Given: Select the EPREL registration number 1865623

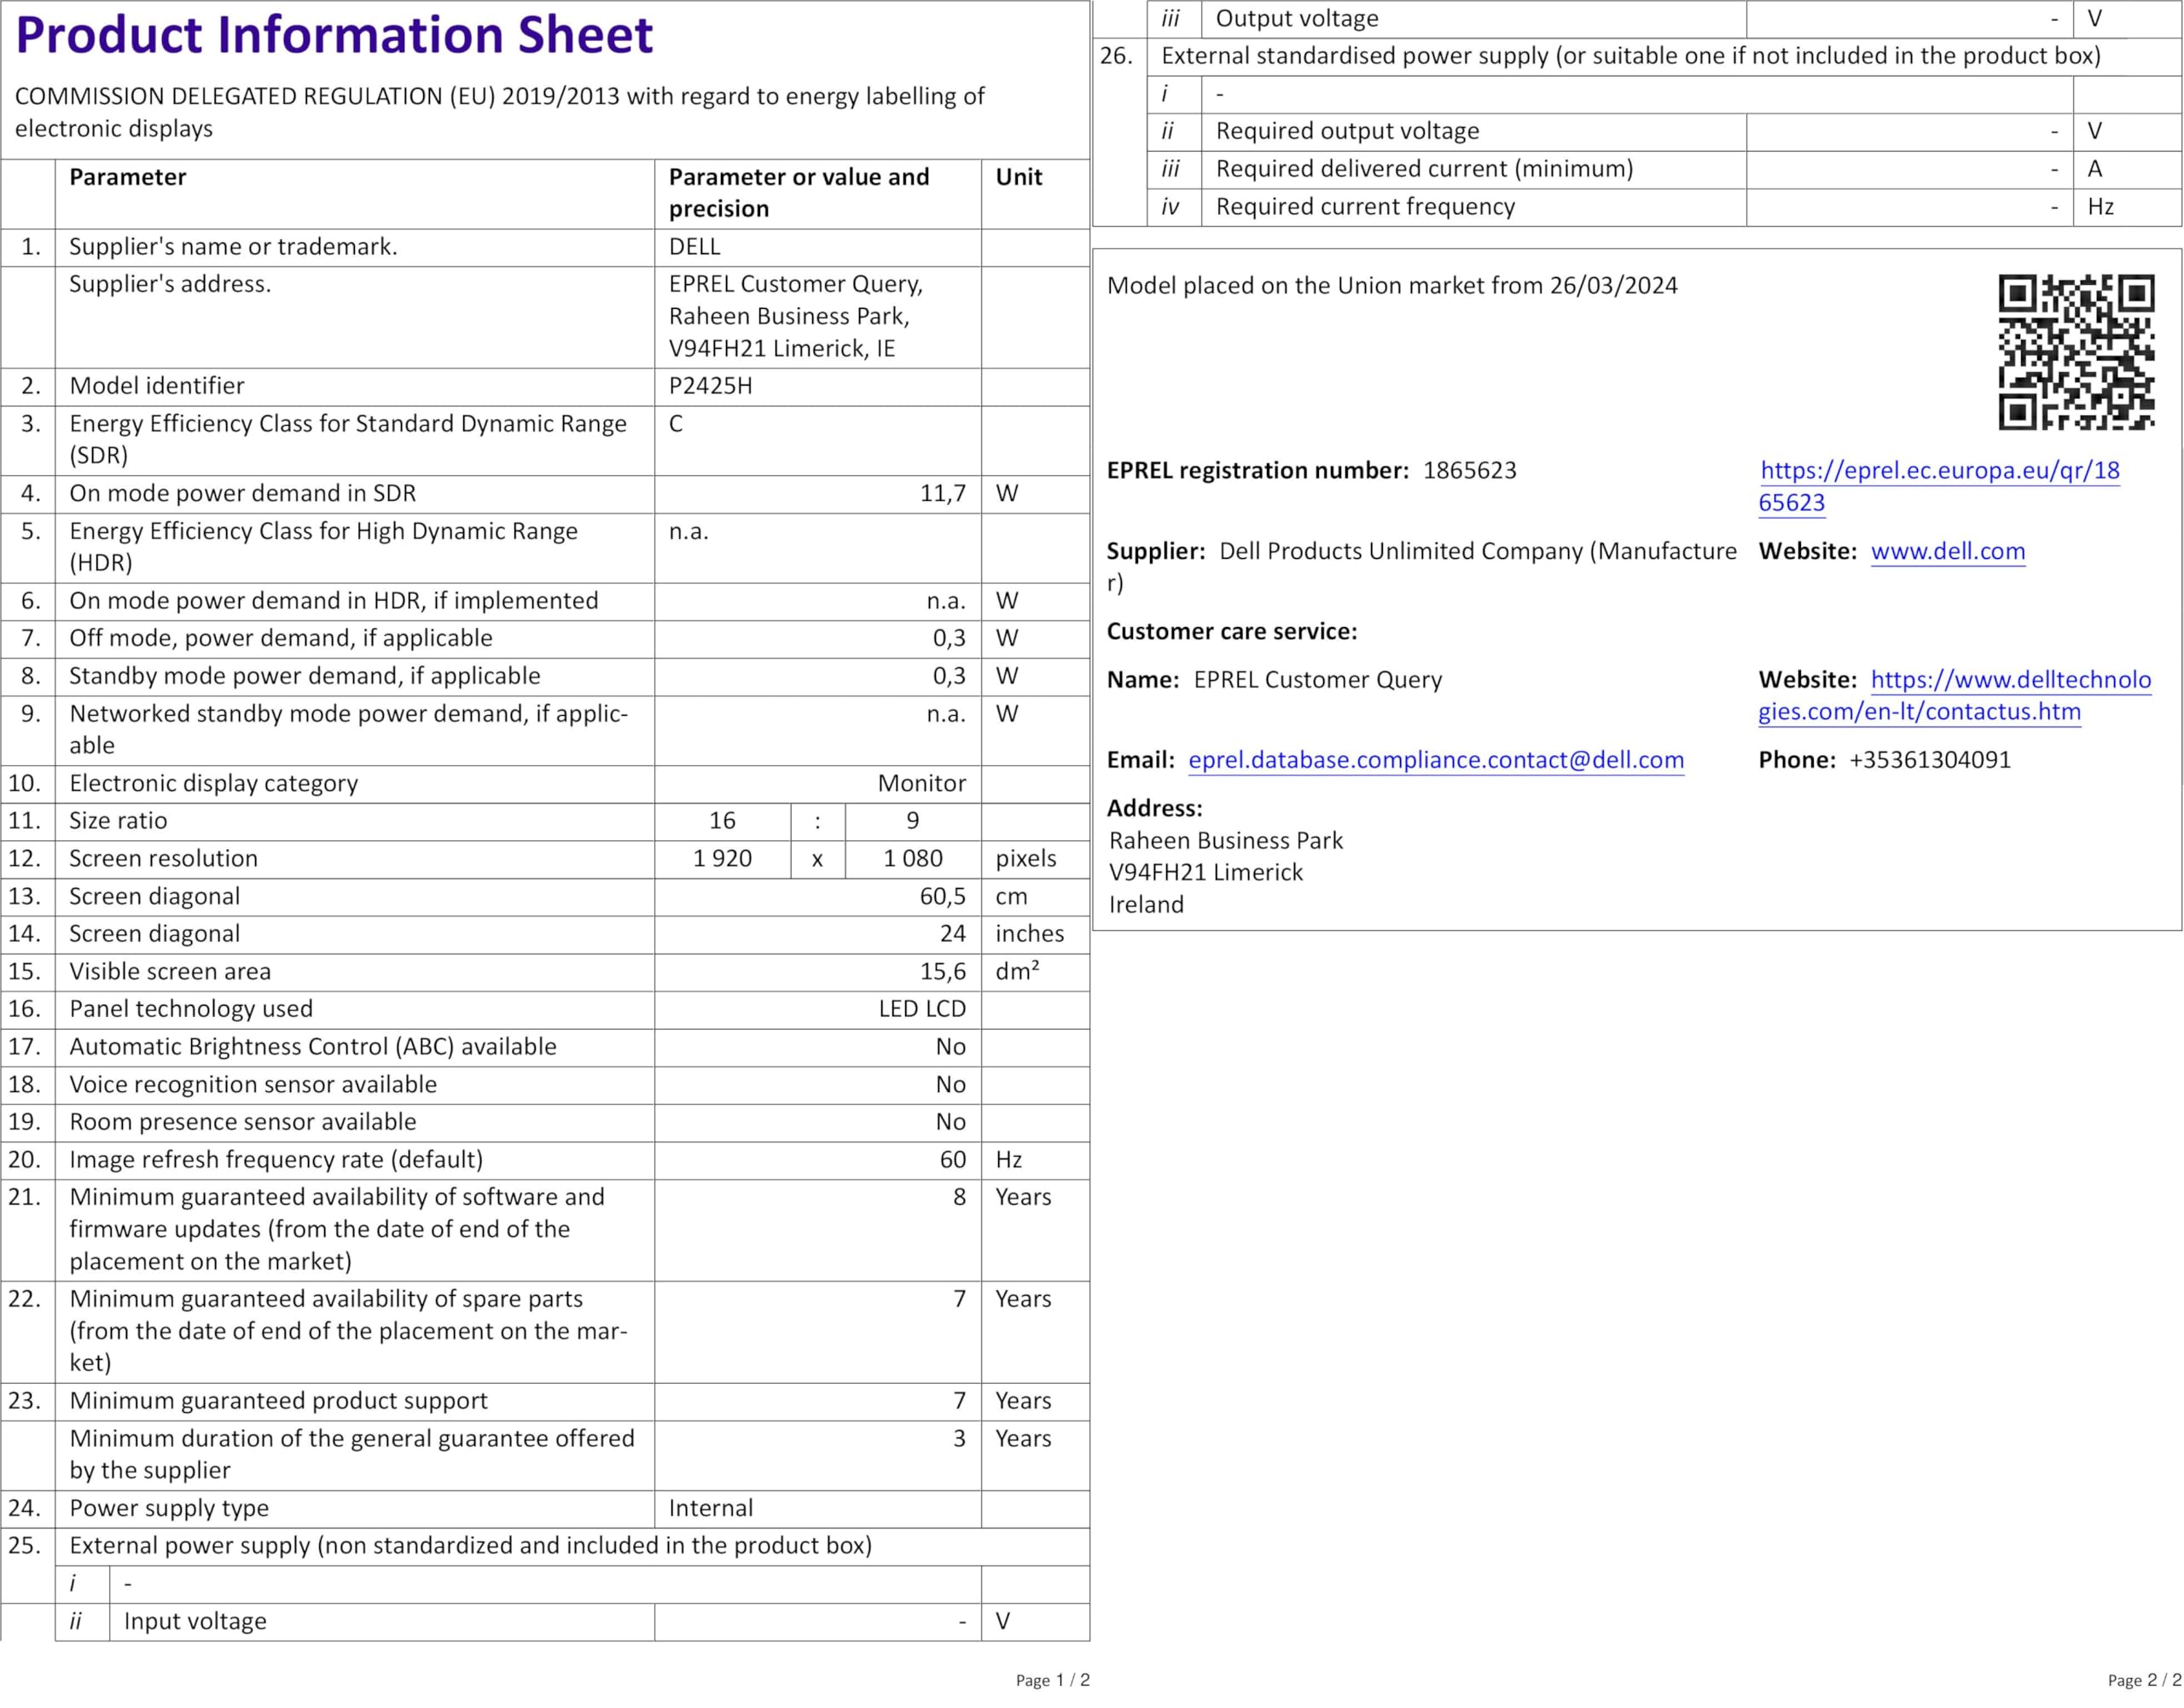Looking at the screenshot, I should point(1469,471).
